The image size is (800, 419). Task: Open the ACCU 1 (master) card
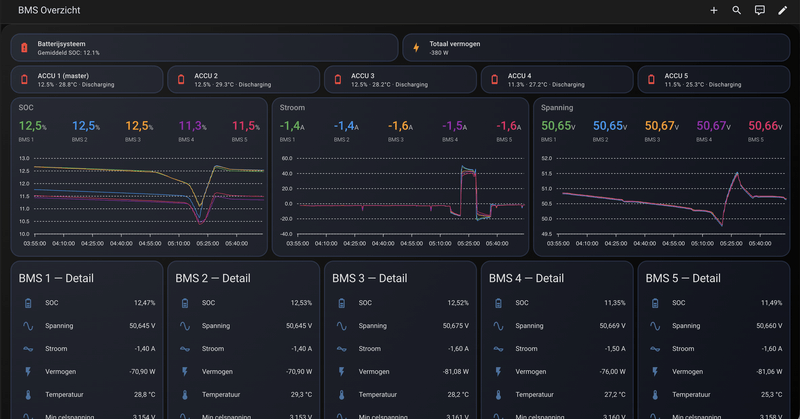click(87, 80)
